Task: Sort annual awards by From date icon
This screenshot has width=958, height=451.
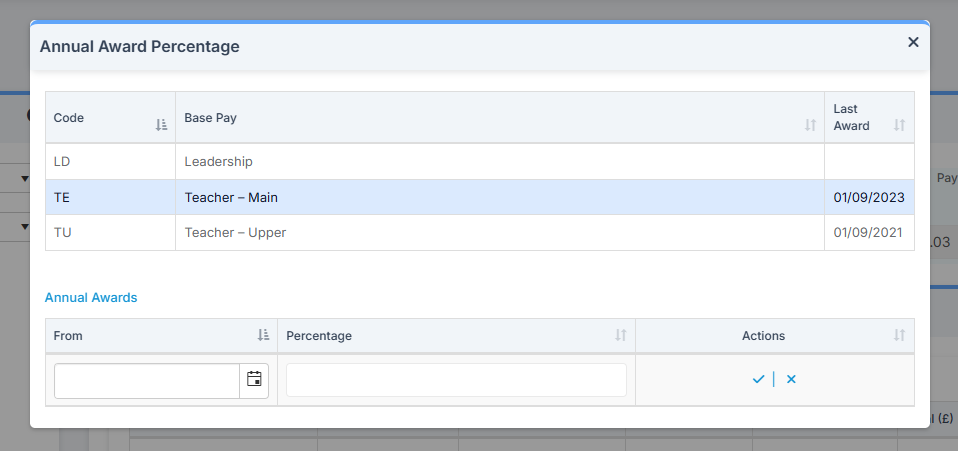Action: coord(263,336)
